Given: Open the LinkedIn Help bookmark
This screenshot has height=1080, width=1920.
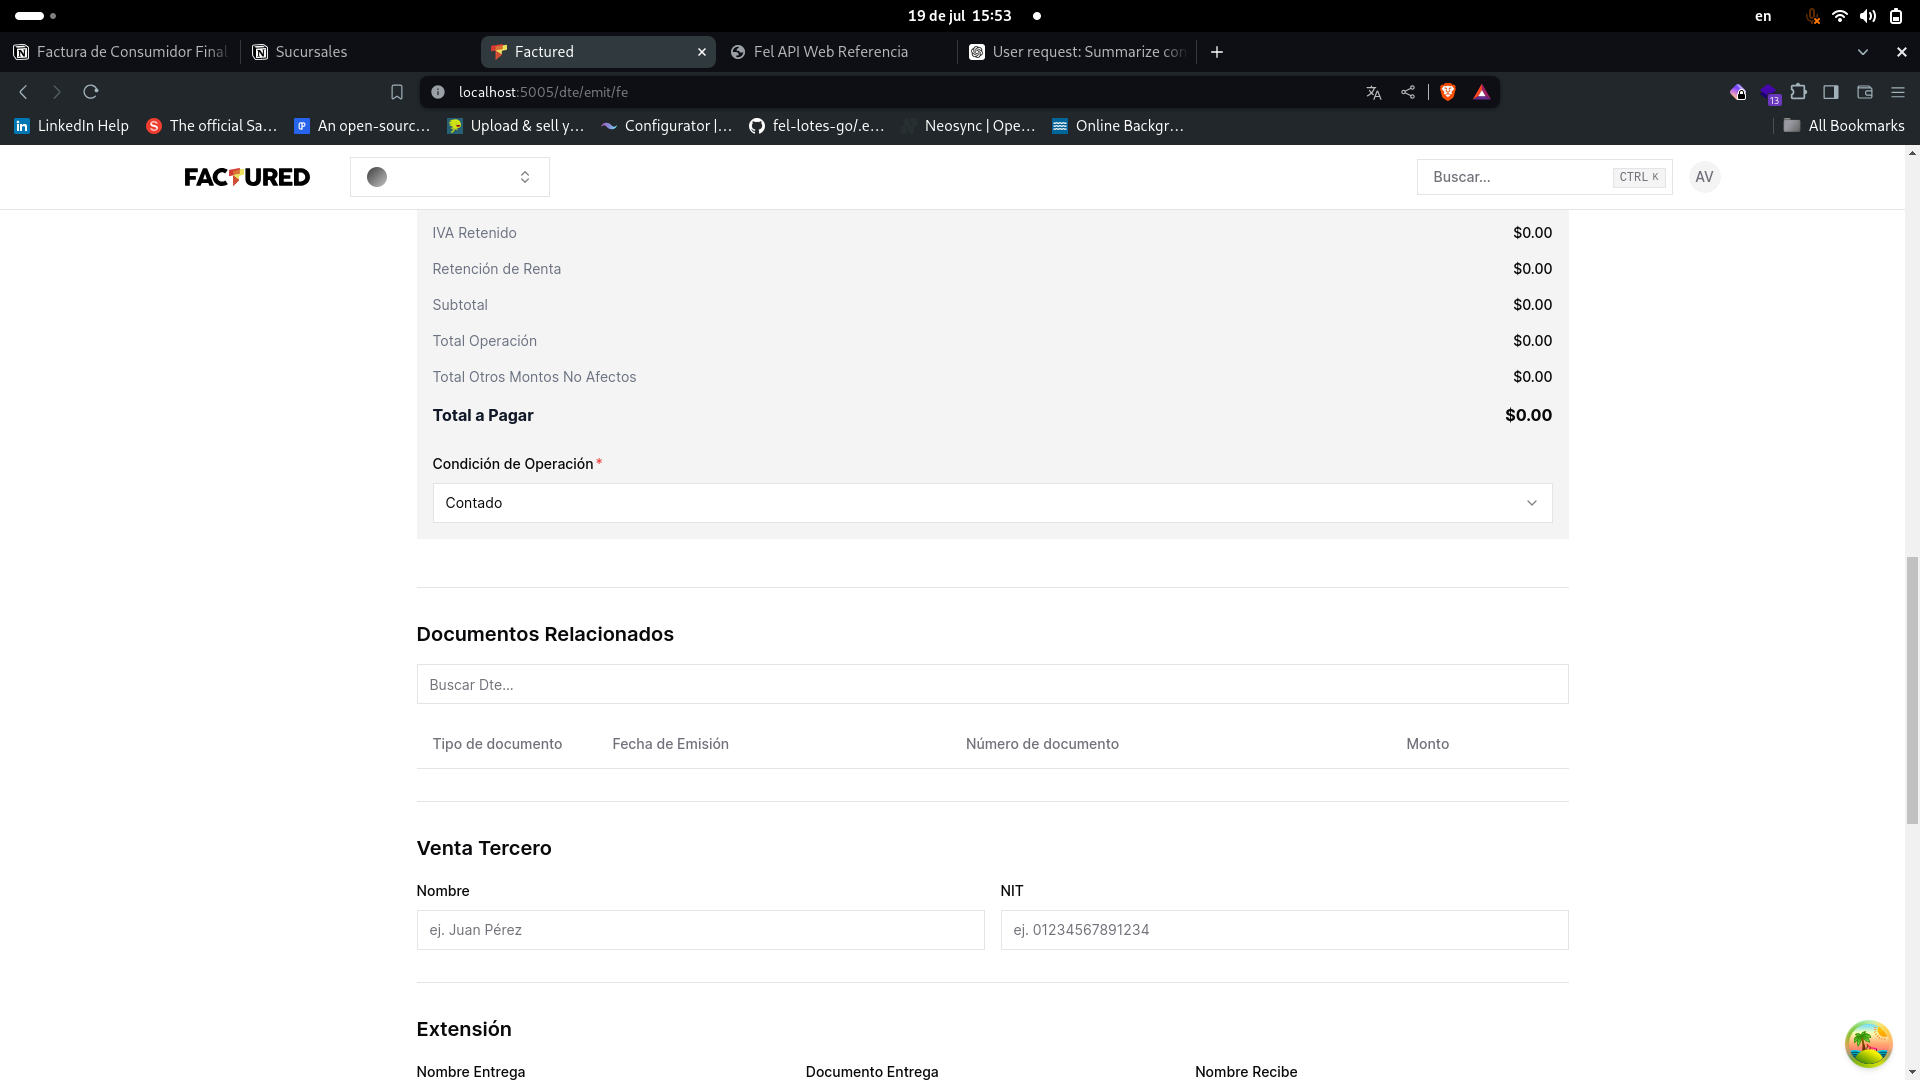Looking at the screenshot, I should pyautogui.click(x=71, y=126).
